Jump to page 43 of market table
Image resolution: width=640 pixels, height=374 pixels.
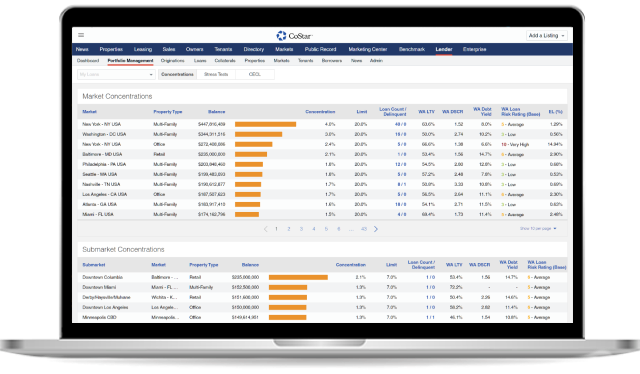pyautogui.click(x=364, y=229)
